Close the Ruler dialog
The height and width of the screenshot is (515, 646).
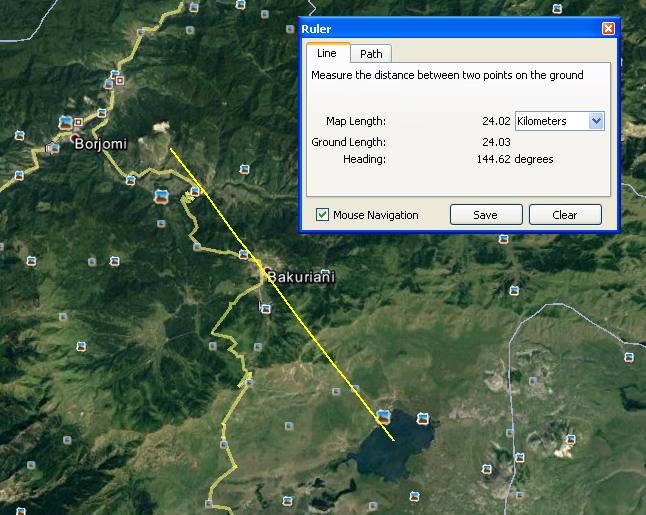(608, 28)
